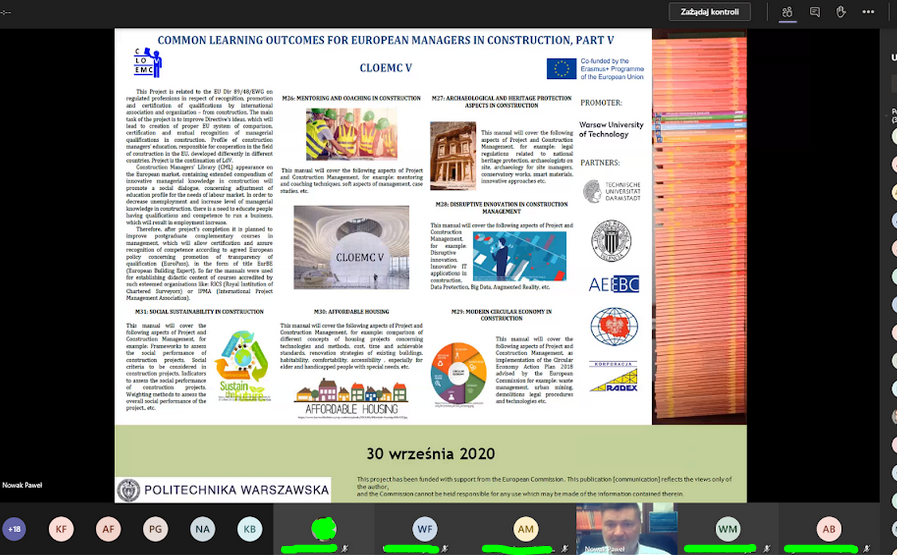Screen dimensions: 897x555
Task: Click Warsaw University of Technology text
Action: tap(611, 129)
